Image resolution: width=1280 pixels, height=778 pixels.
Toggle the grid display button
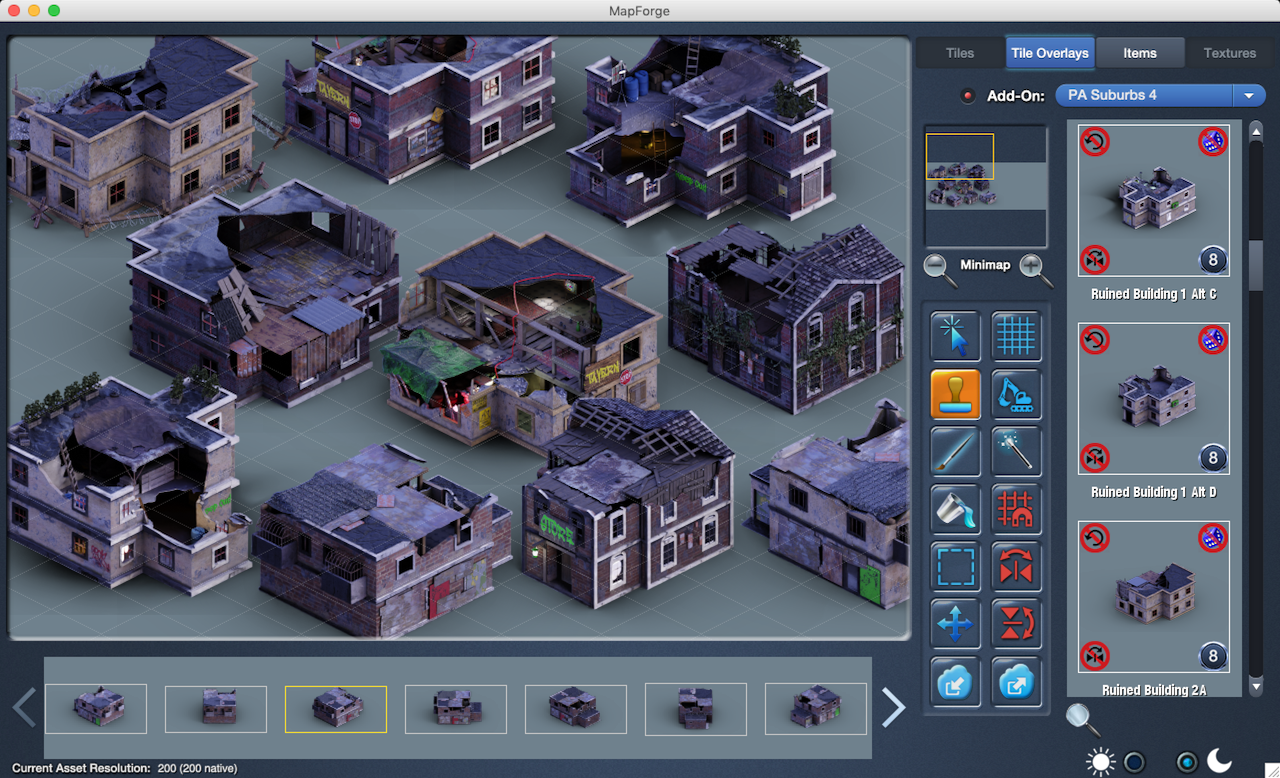(1017, 336)
